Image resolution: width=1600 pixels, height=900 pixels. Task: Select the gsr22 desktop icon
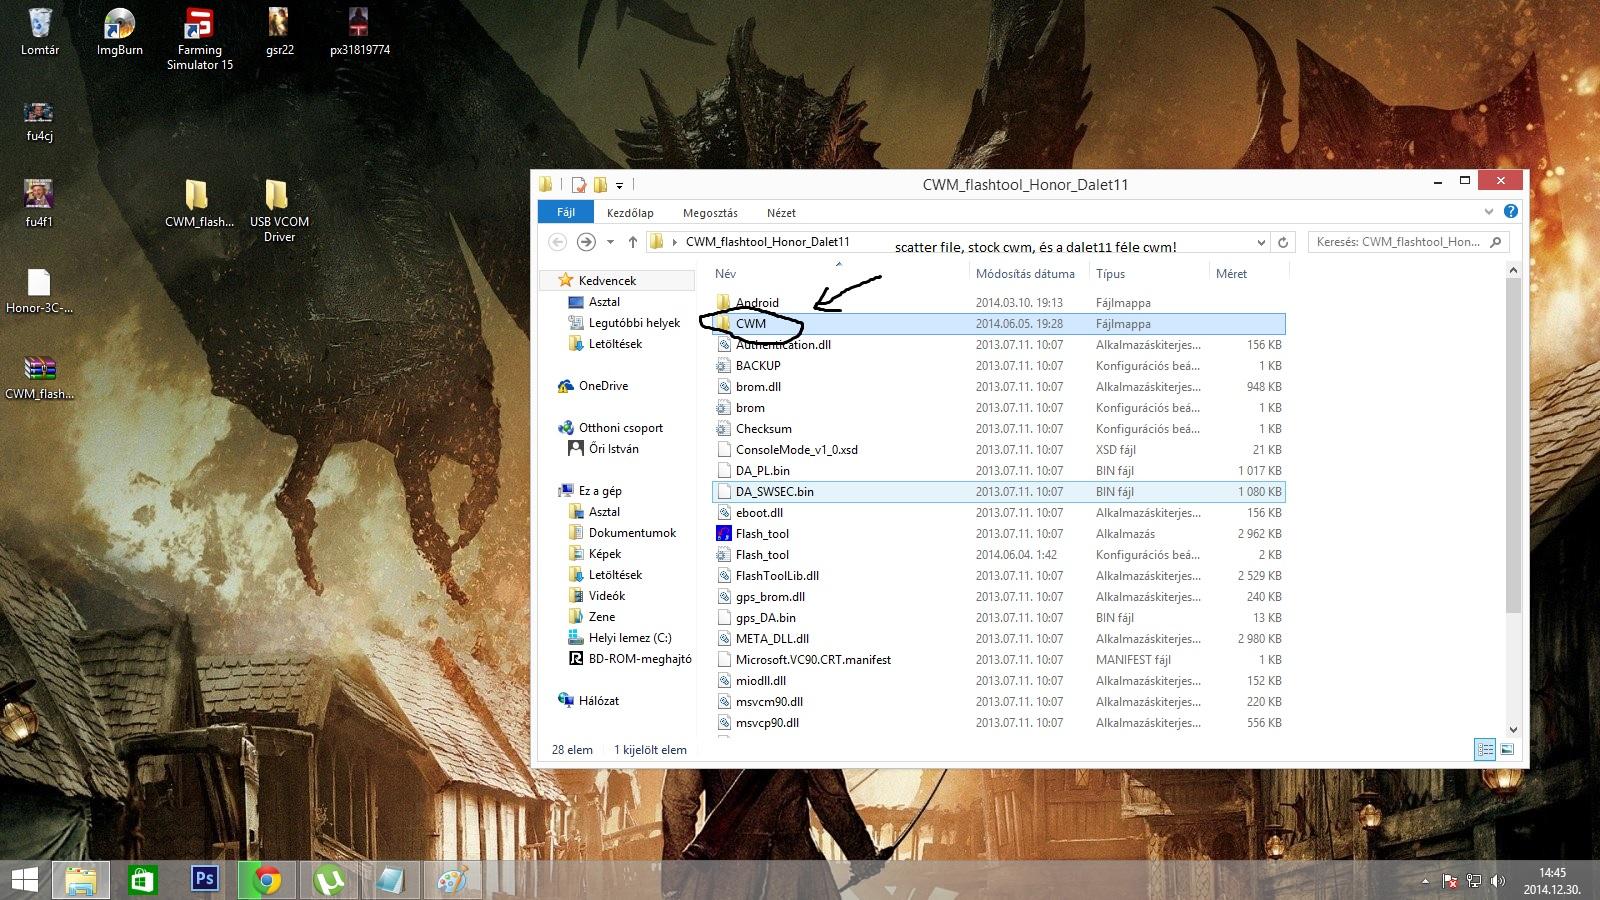coord(279,31)
